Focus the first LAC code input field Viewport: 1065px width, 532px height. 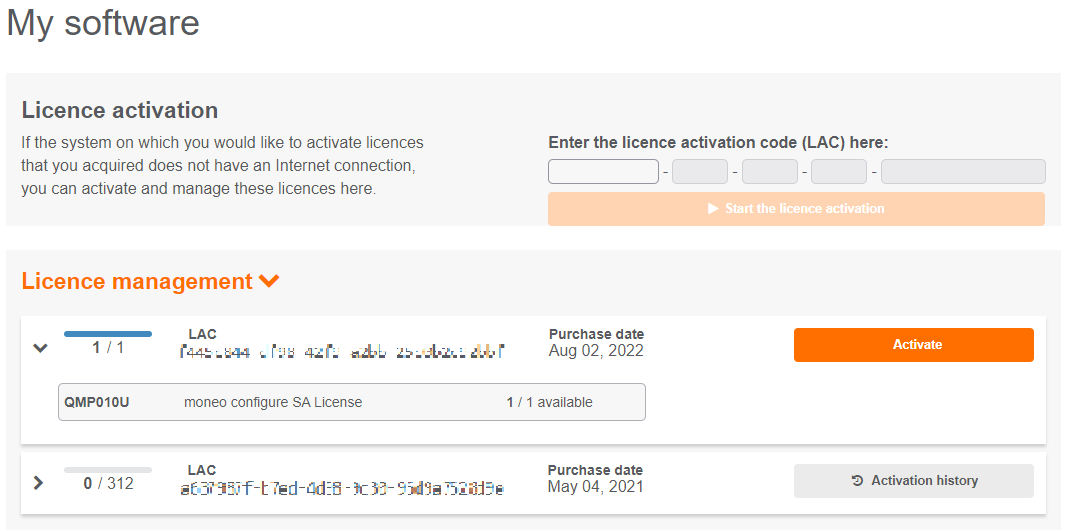click(603, 172)
